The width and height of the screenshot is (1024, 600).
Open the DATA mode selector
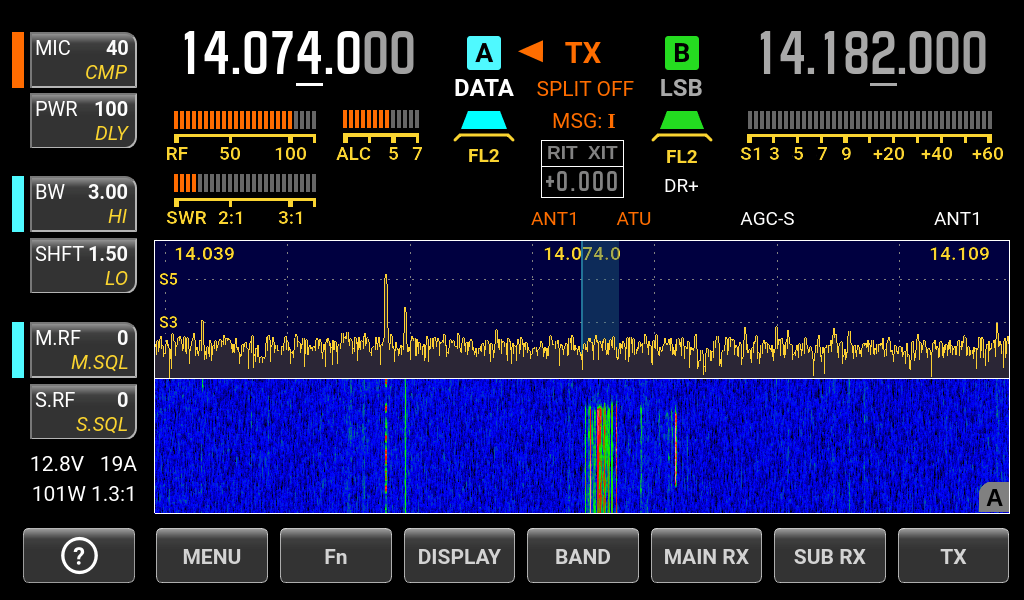point(483,88)
